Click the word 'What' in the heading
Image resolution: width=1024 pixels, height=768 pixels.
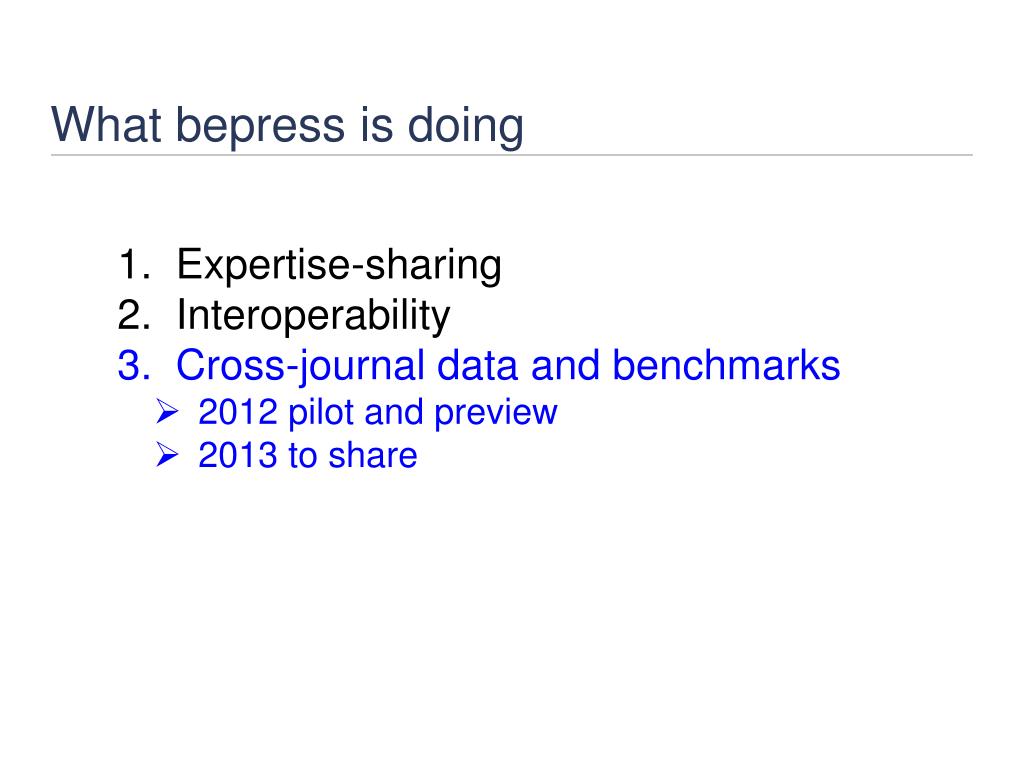(106, 125)
